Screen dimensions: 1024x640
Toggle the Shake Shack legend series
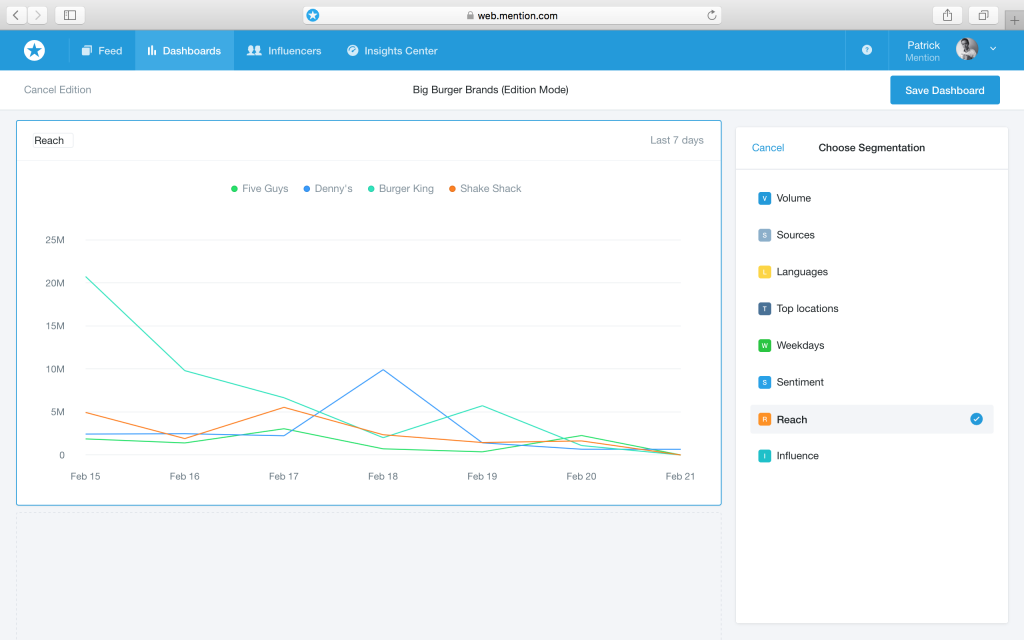click(x=485, y=188)
